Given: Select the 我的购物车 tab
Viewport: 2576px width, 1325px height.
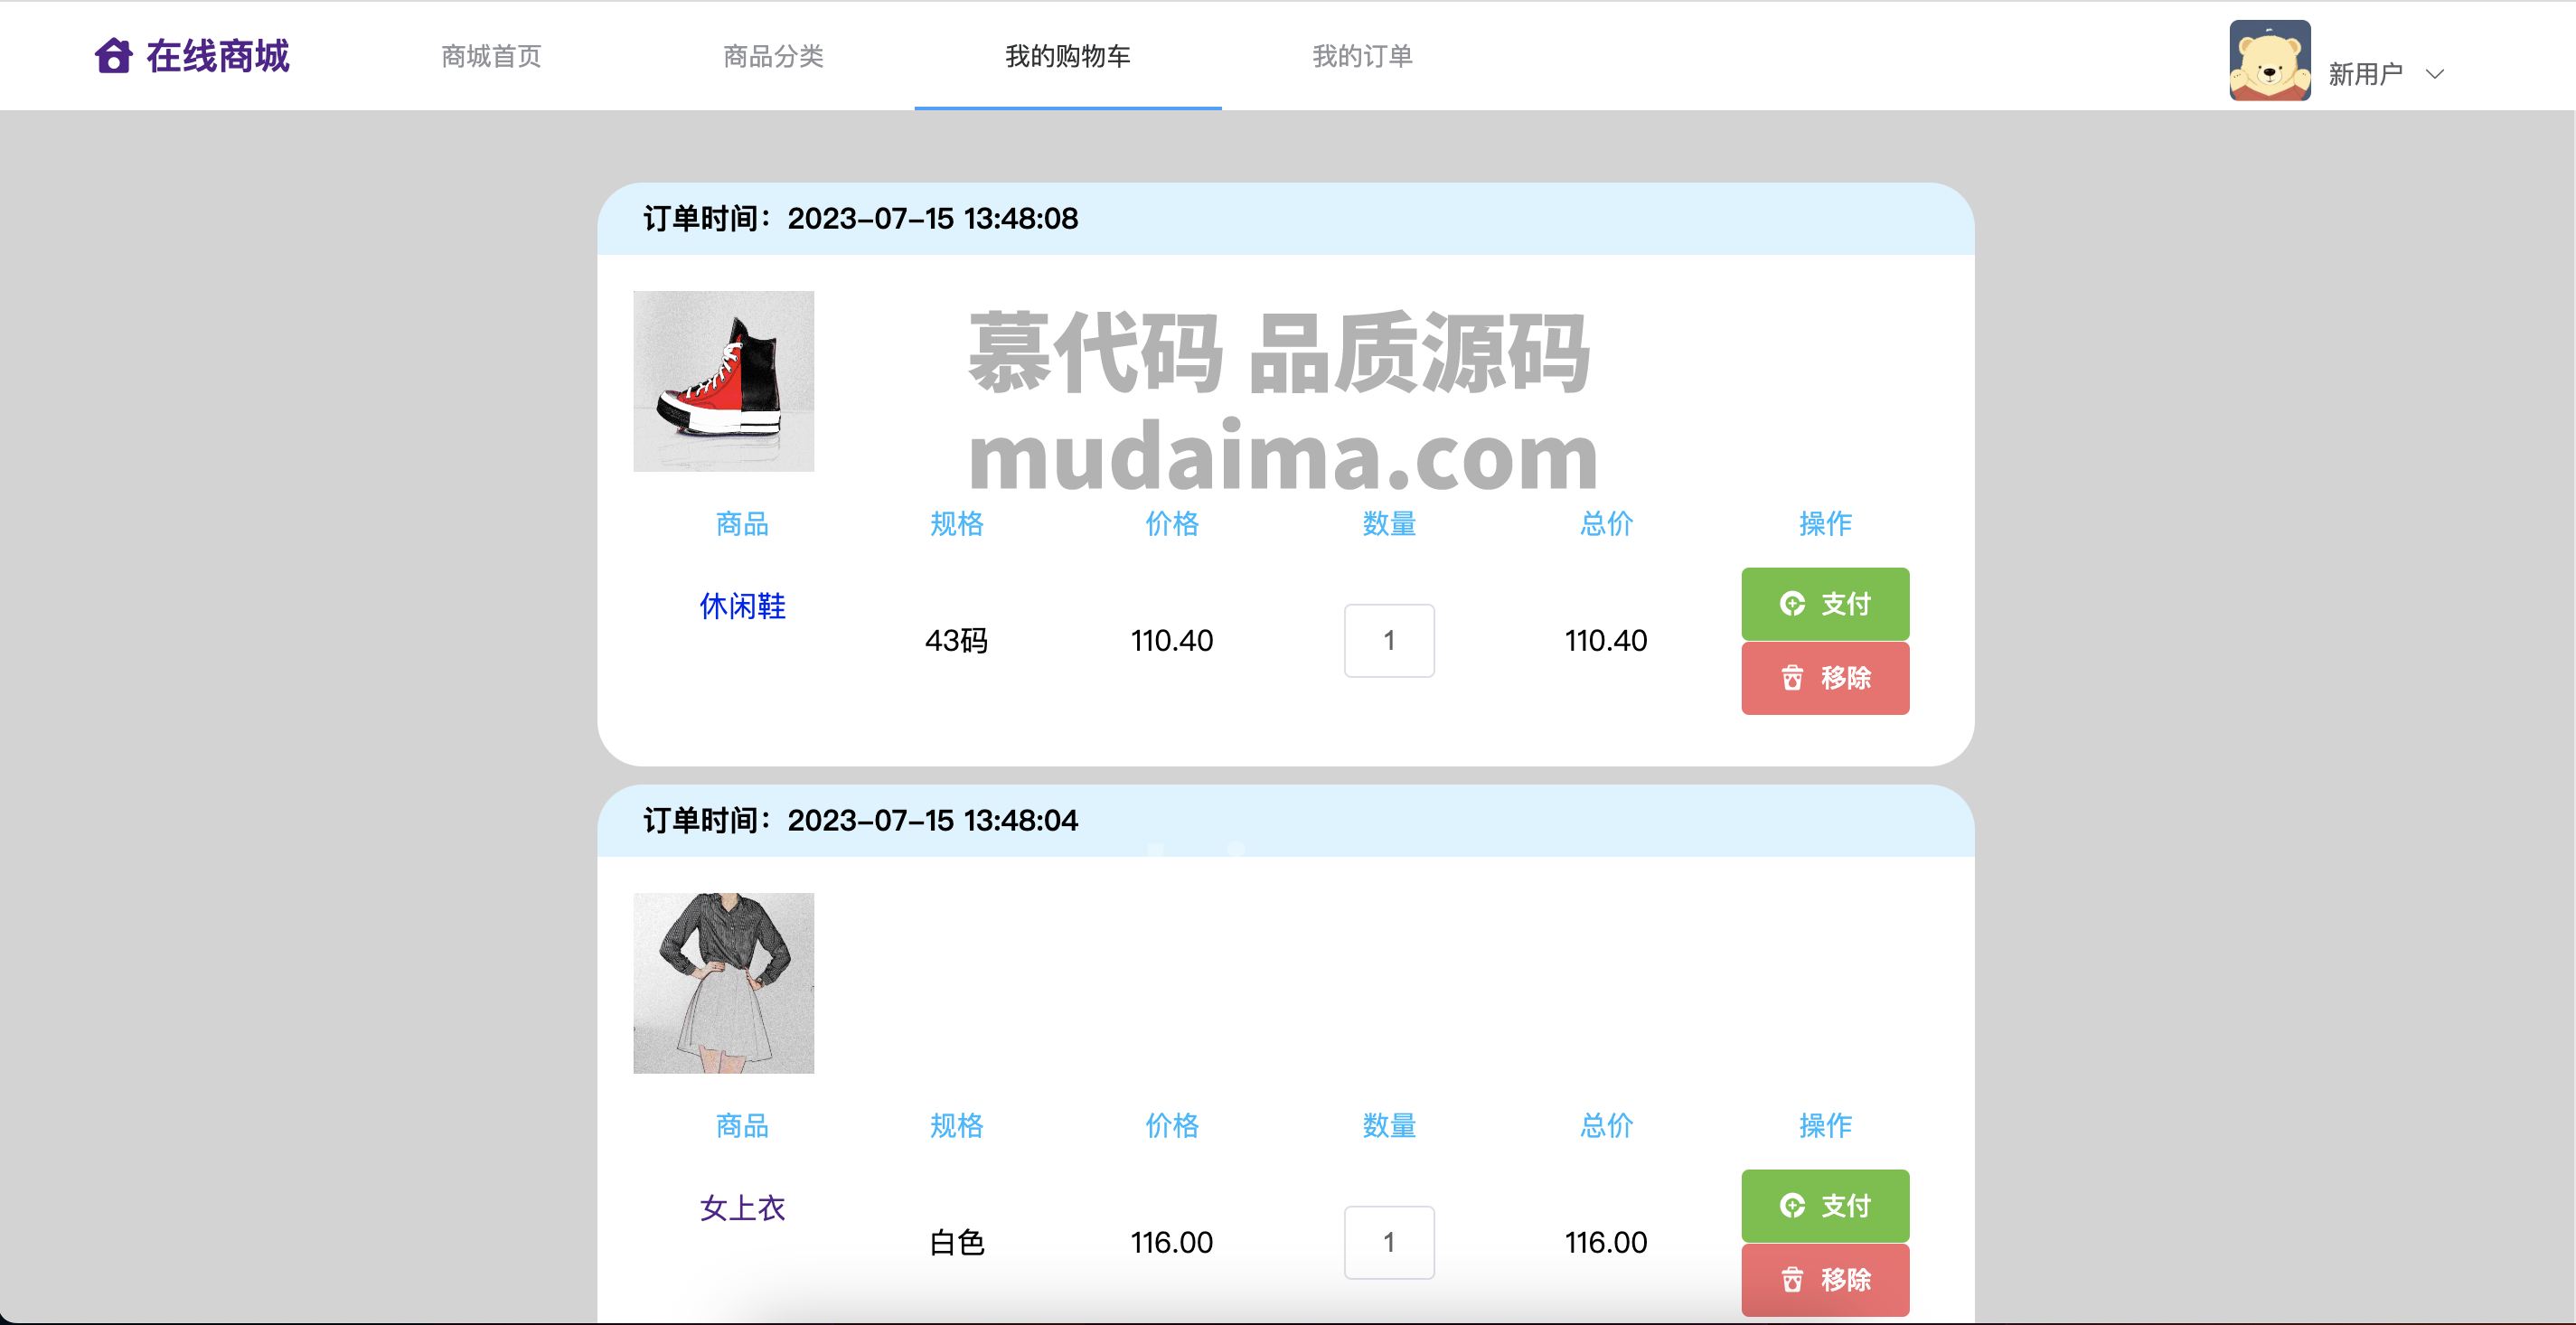Looking at the screenshot, I should pyautogui.click(x=1068, y=56).
